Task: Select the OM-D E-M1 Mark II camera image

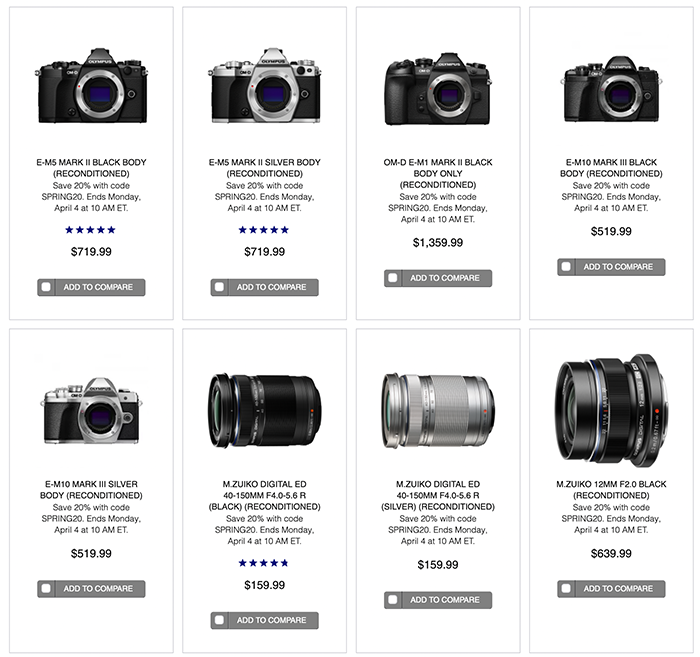Action: (437, 86)
